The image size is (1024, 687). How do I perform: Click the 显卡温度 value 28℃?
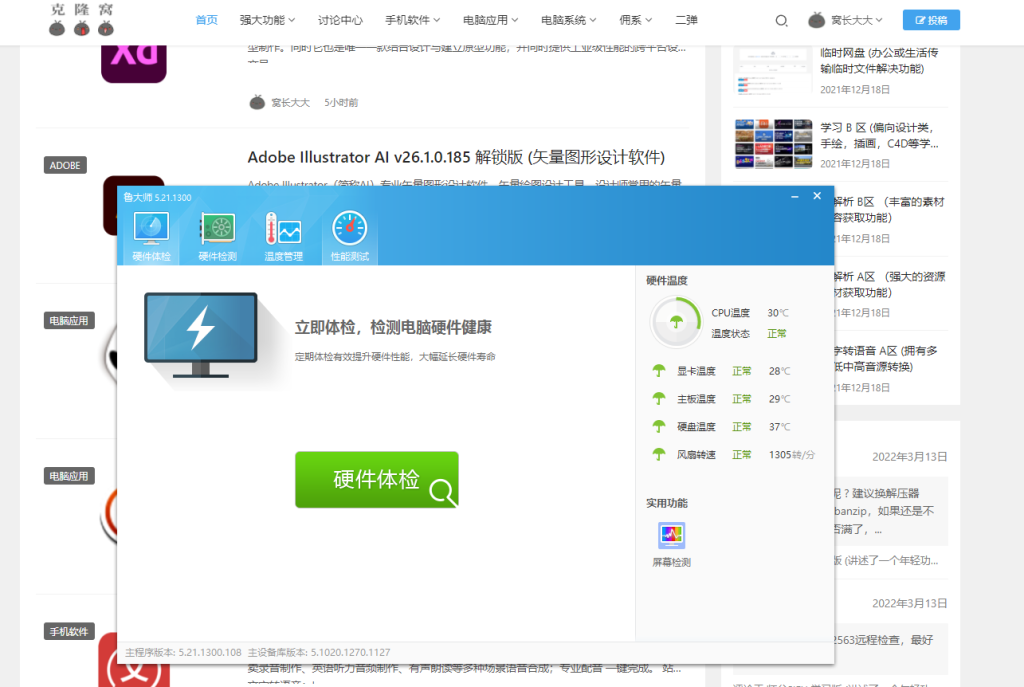click(x=779, y=371)
